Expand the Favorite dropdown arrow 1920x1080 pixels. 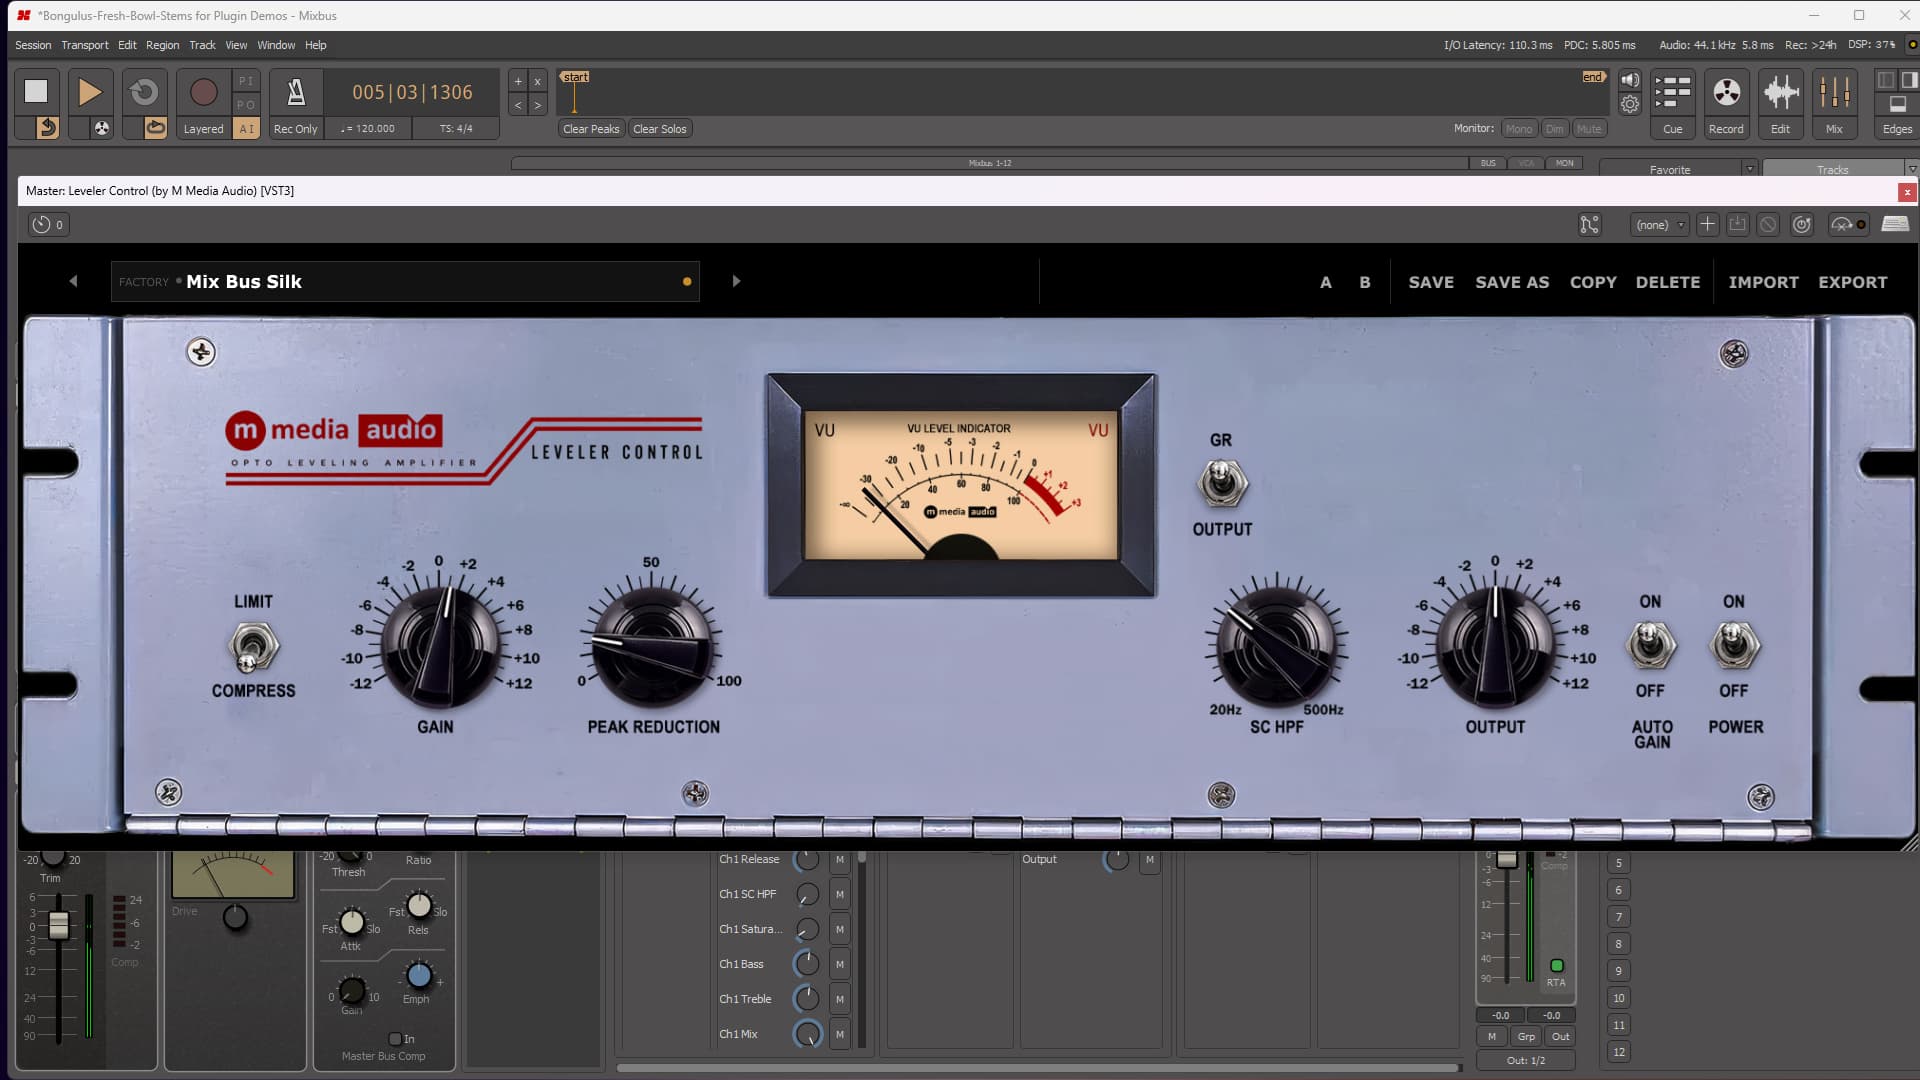click(1749, 169)
